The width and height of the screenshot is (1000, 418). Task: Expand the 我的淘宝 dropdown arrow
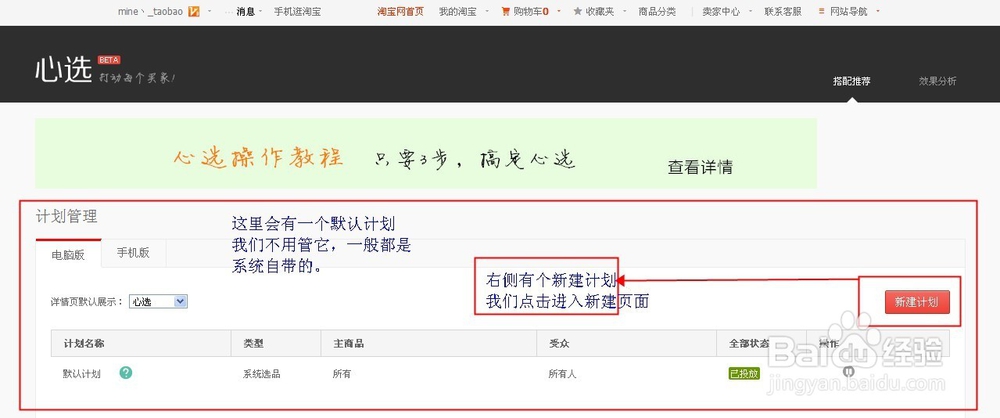487,11
